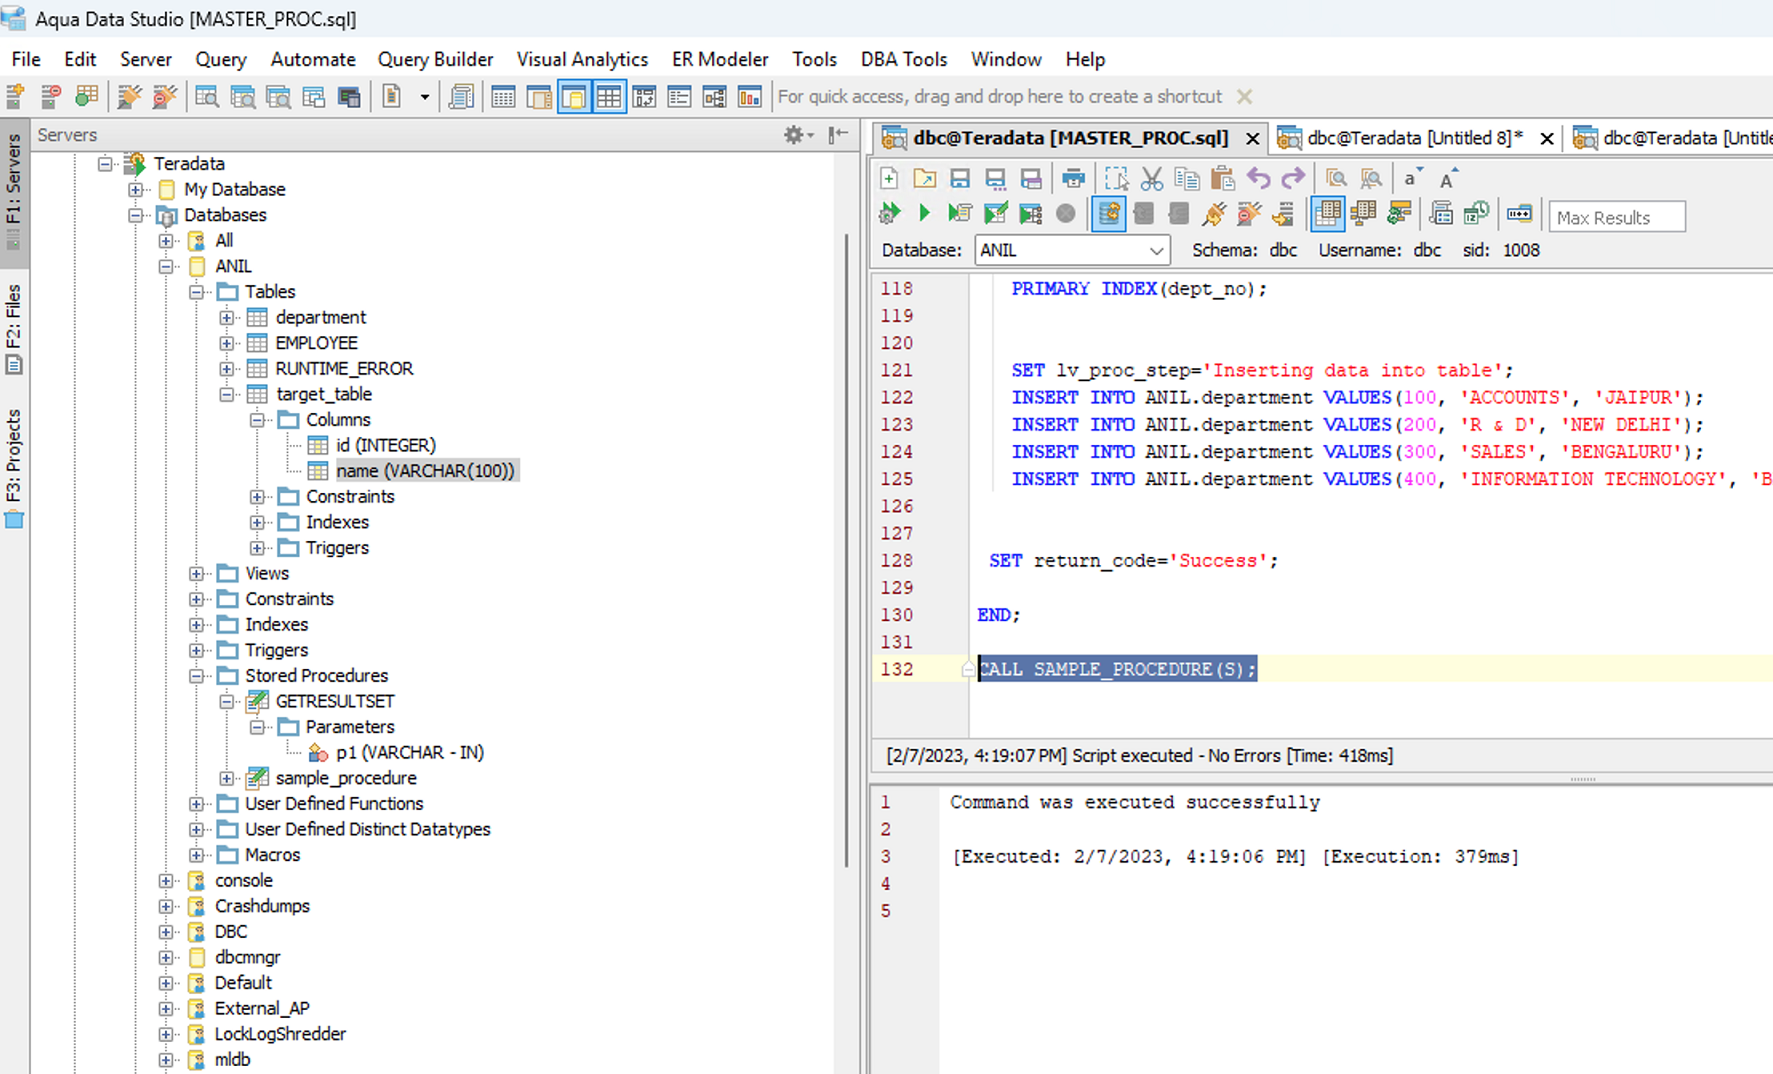The height and width of the screenshot is (1074, 1773).
Task: Click the green Execute play button
Action: pyautogui.click(x=924, y=213)
